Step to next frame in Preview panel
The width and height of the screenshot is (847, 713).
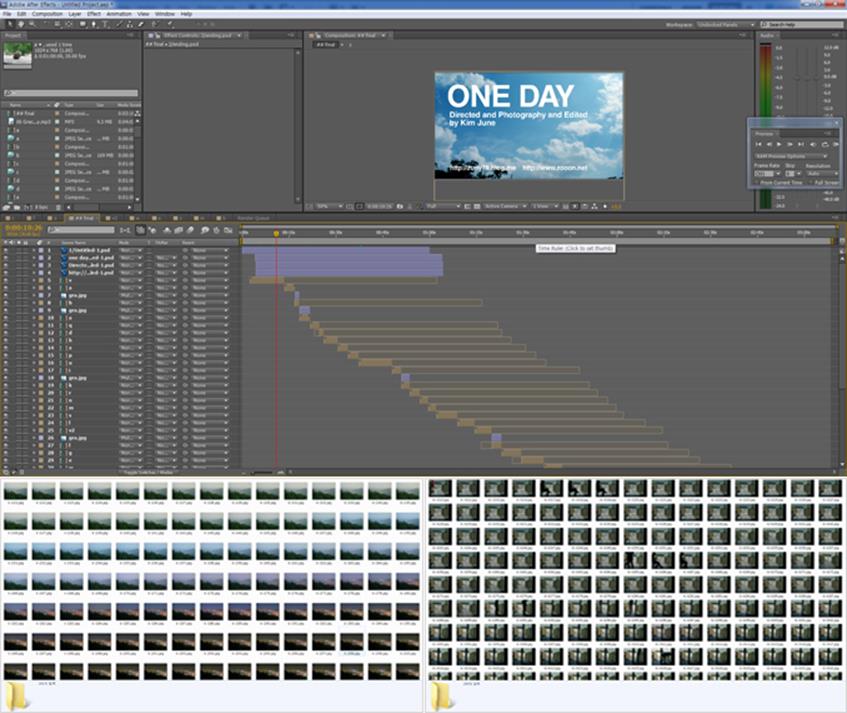coord(790,144)
